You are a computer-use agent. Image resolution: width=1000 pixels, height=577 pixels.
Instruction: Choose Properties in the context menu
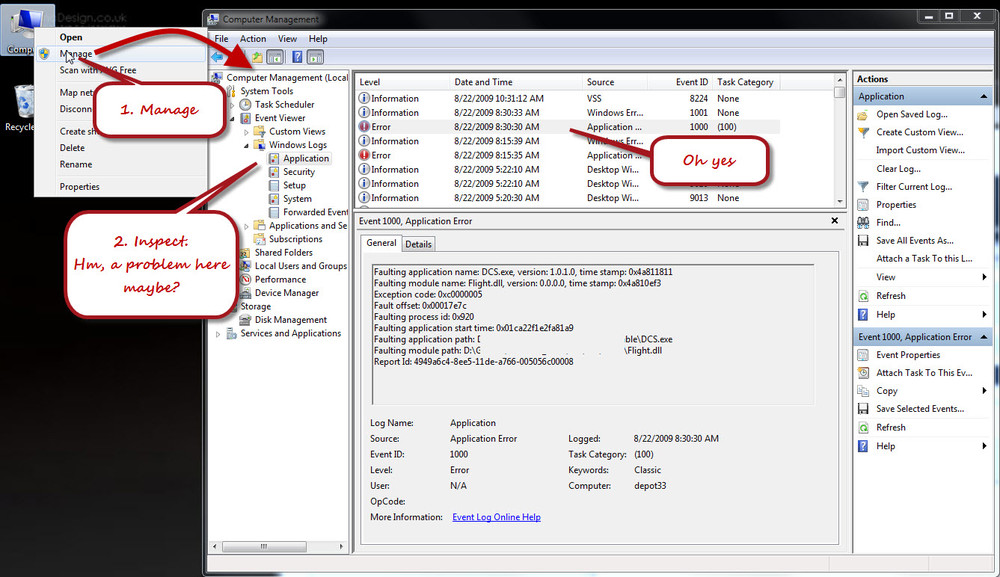[x=79, y=186]
